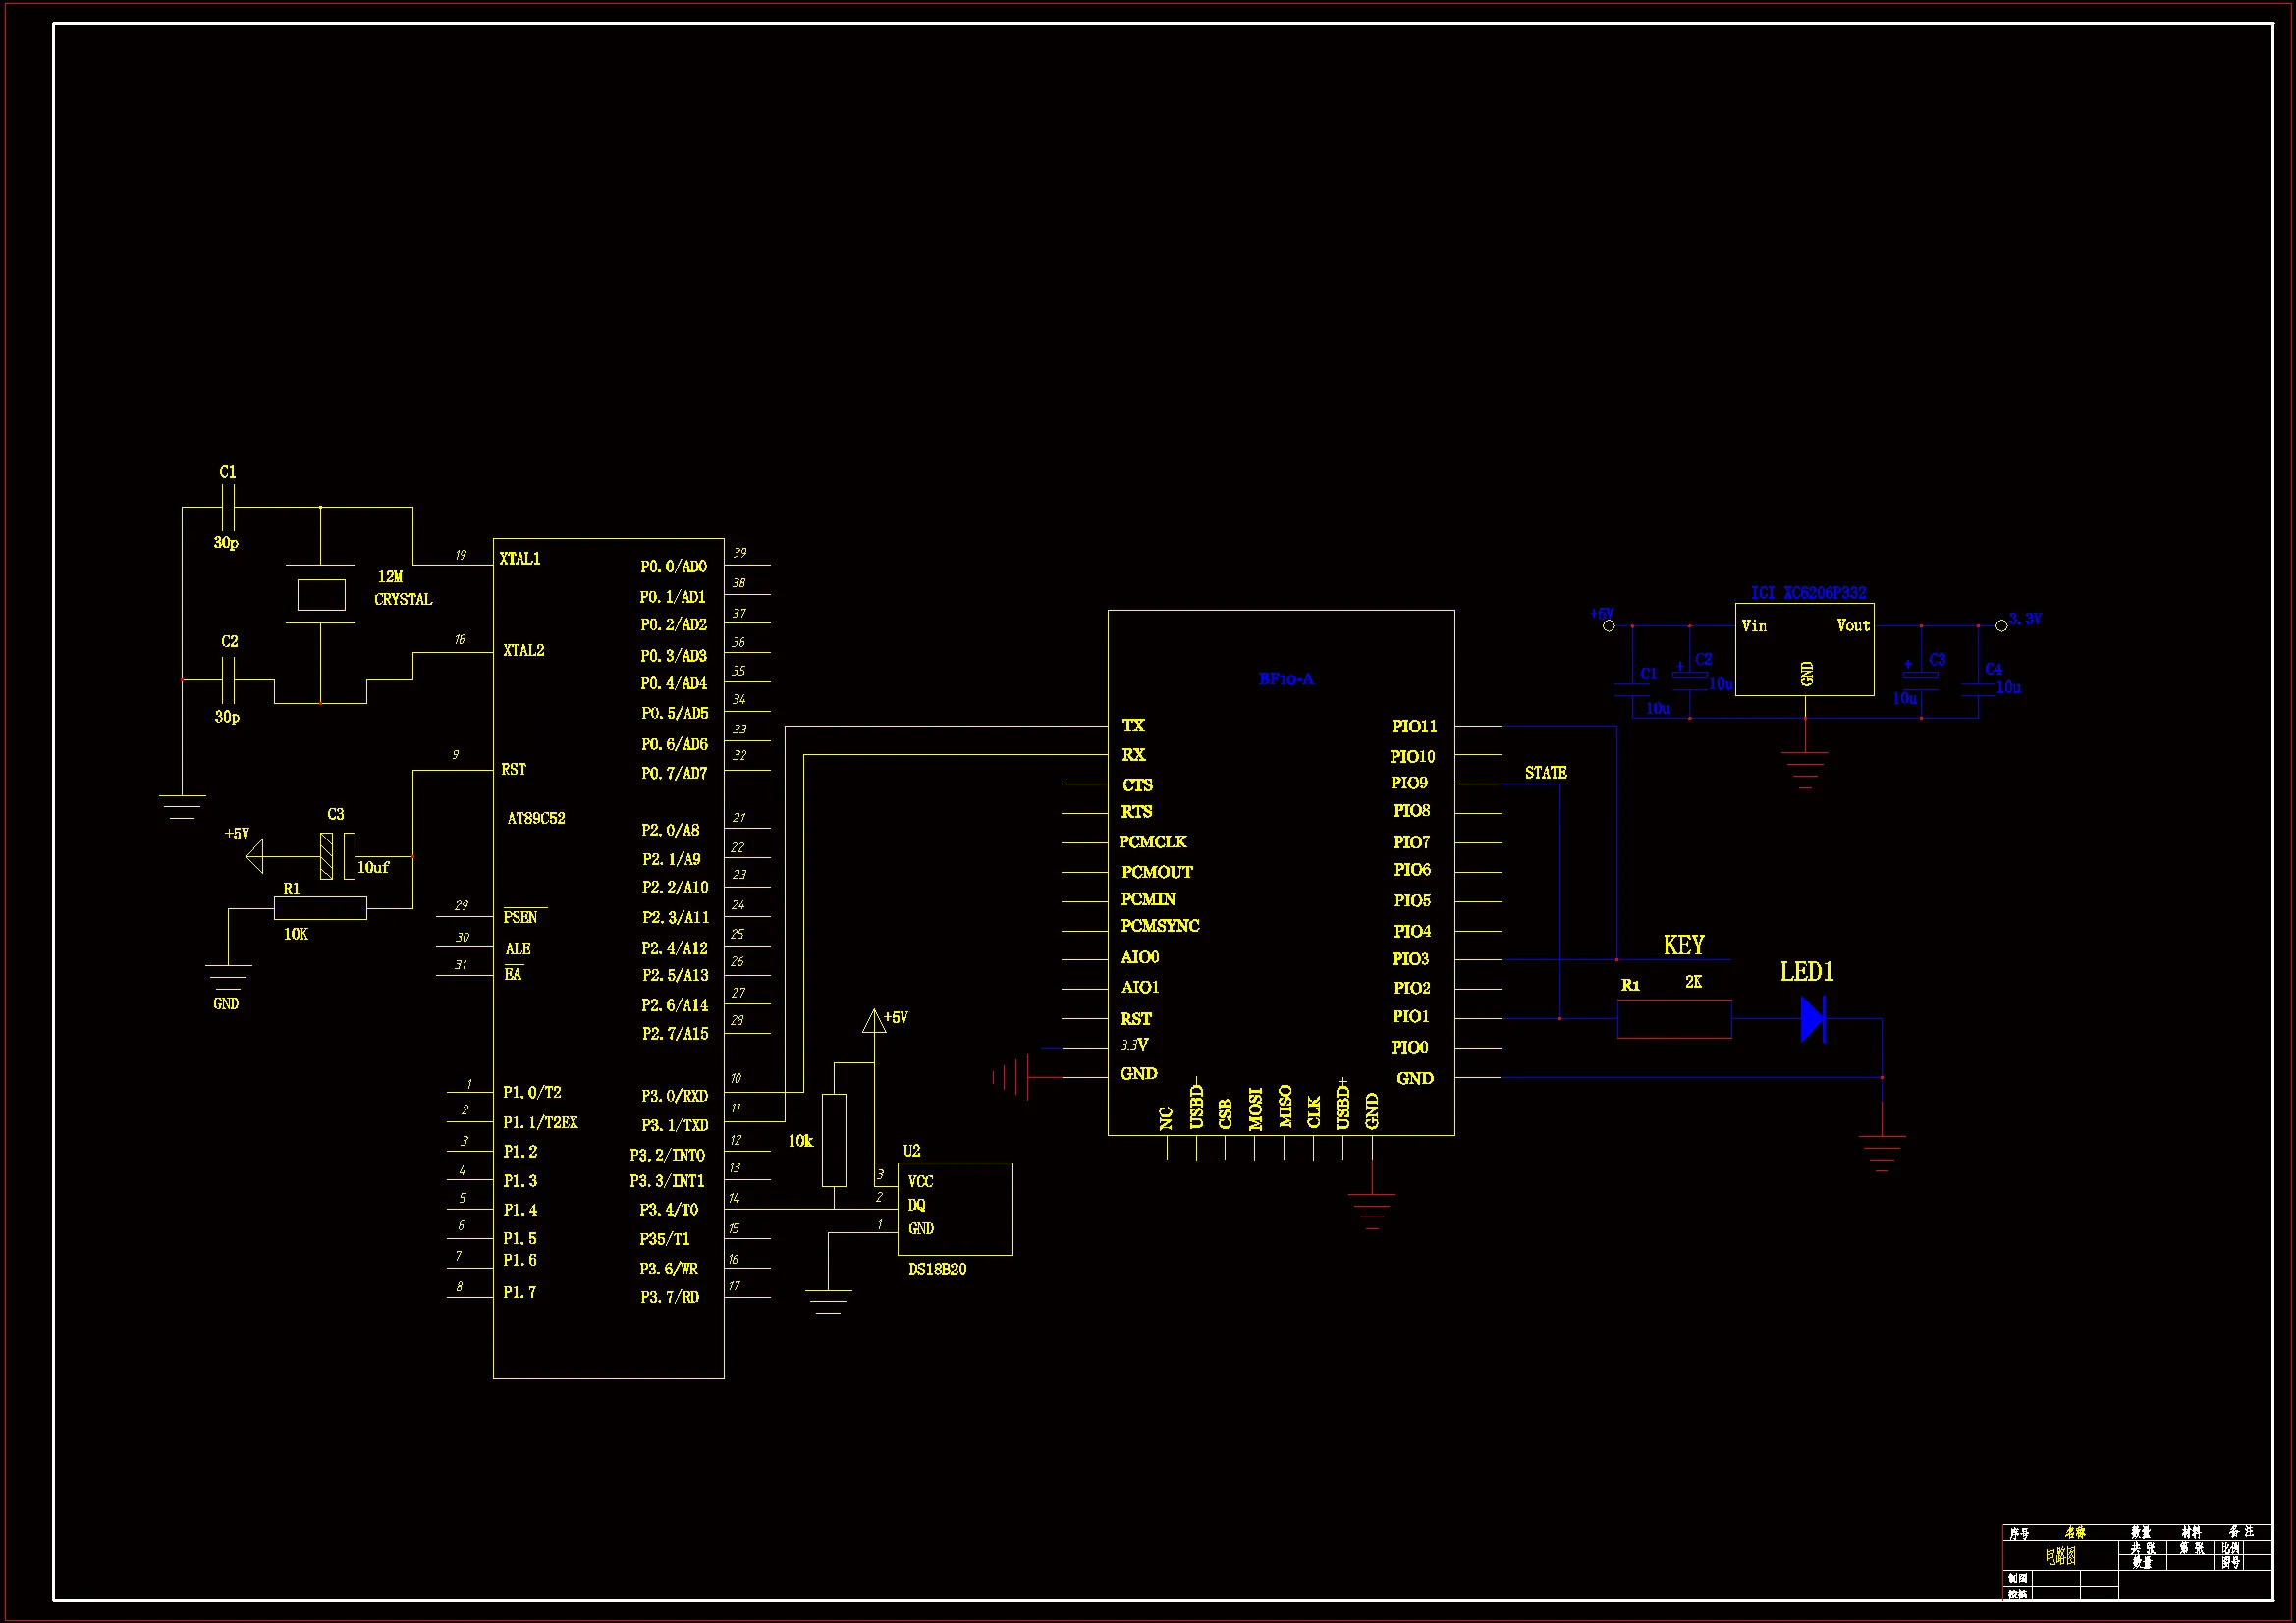Click the C1 30p capacitor symbol

229,508
